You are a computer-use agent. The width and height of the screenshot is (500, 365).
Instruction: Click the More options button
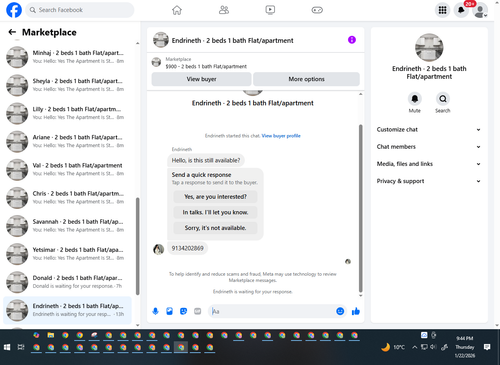pos(306,79)
